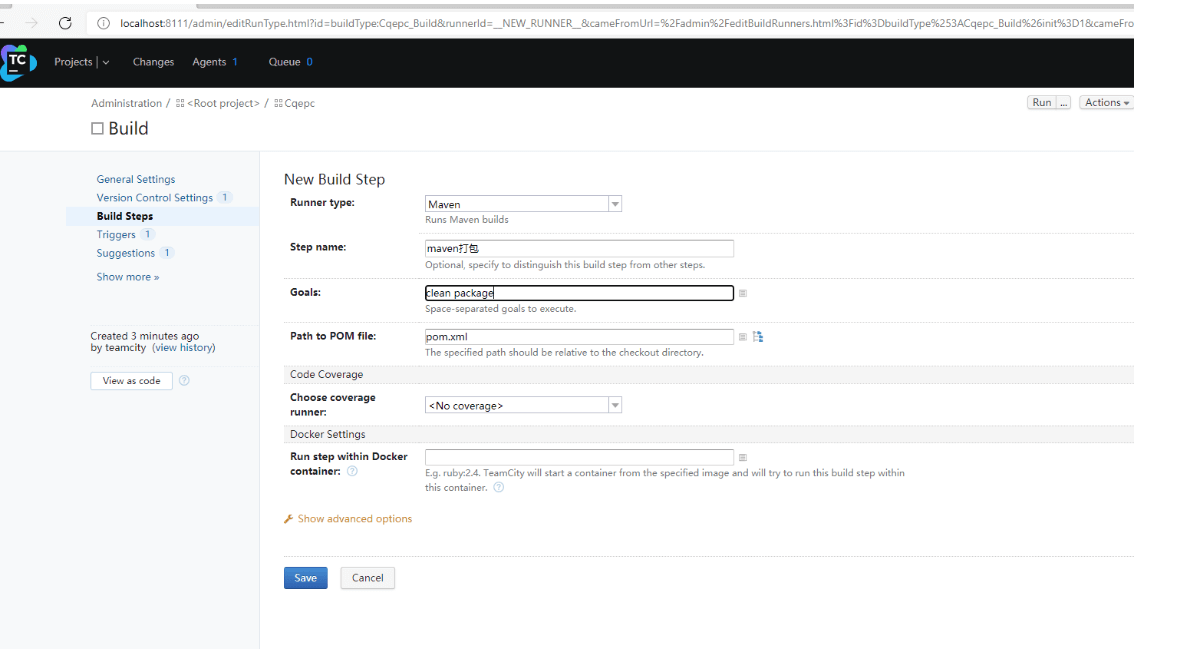Open the Changes tab in top navigation
This screenshot has height=653, width=1178.
tap(153, 62)
